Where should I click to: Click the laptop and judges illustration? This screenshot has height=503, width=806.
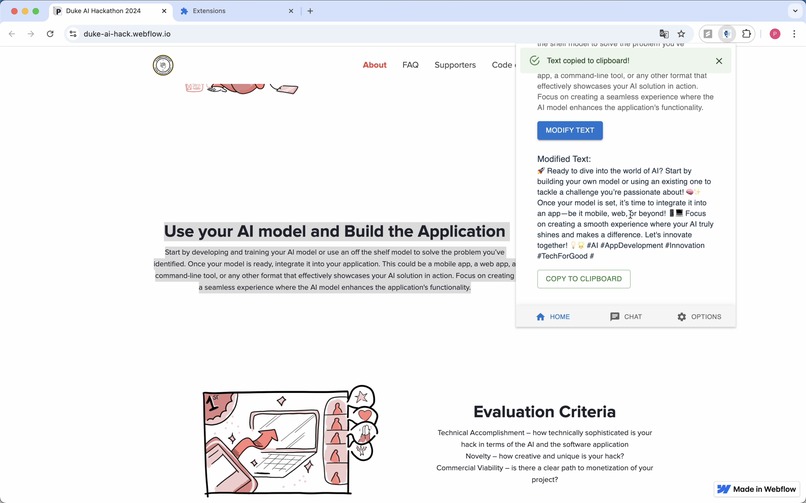[289, 441]
